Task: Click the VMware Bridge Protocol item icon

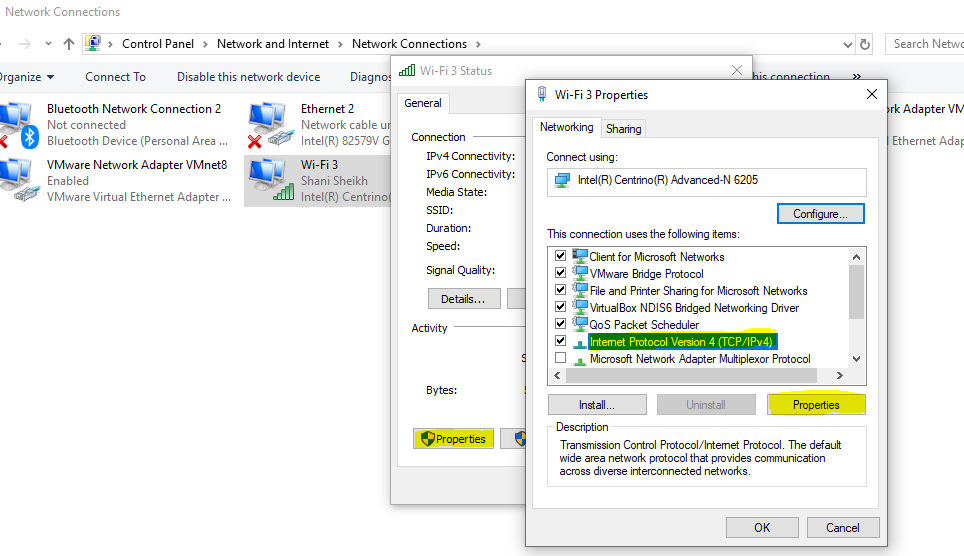Action: [580, 273]
